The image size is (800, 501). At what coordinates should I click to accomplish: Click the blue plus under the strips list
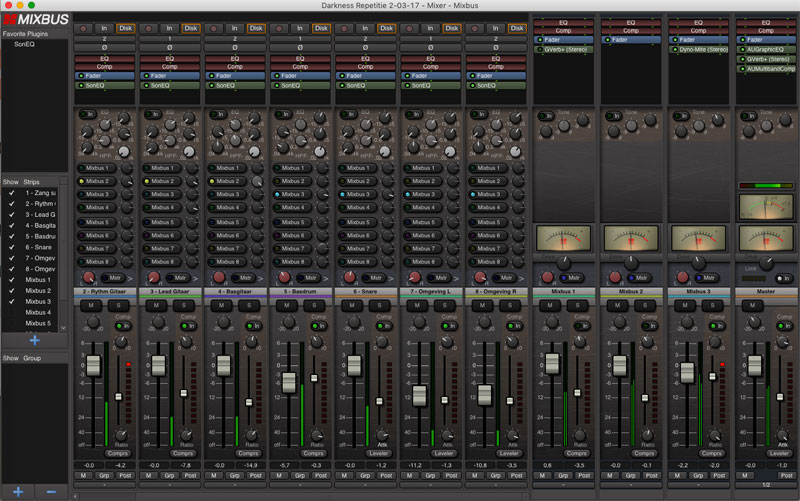coord(35,340)
